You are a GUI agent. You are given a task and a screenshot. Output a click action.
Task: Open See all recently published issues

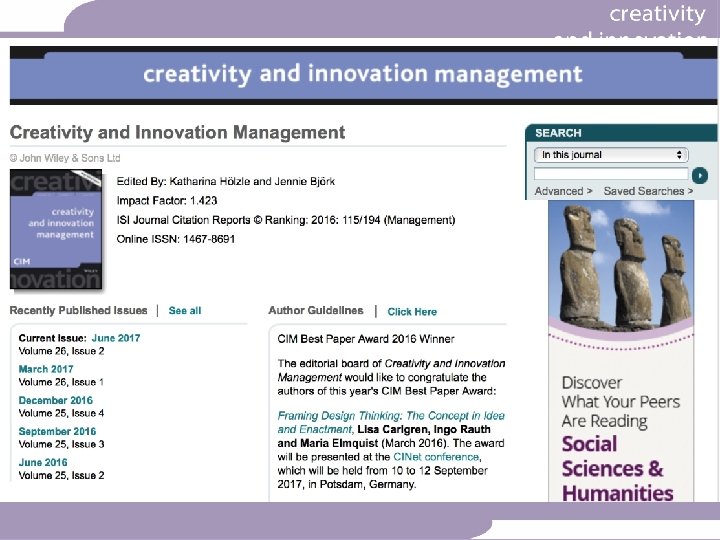[x=185, y=310]
